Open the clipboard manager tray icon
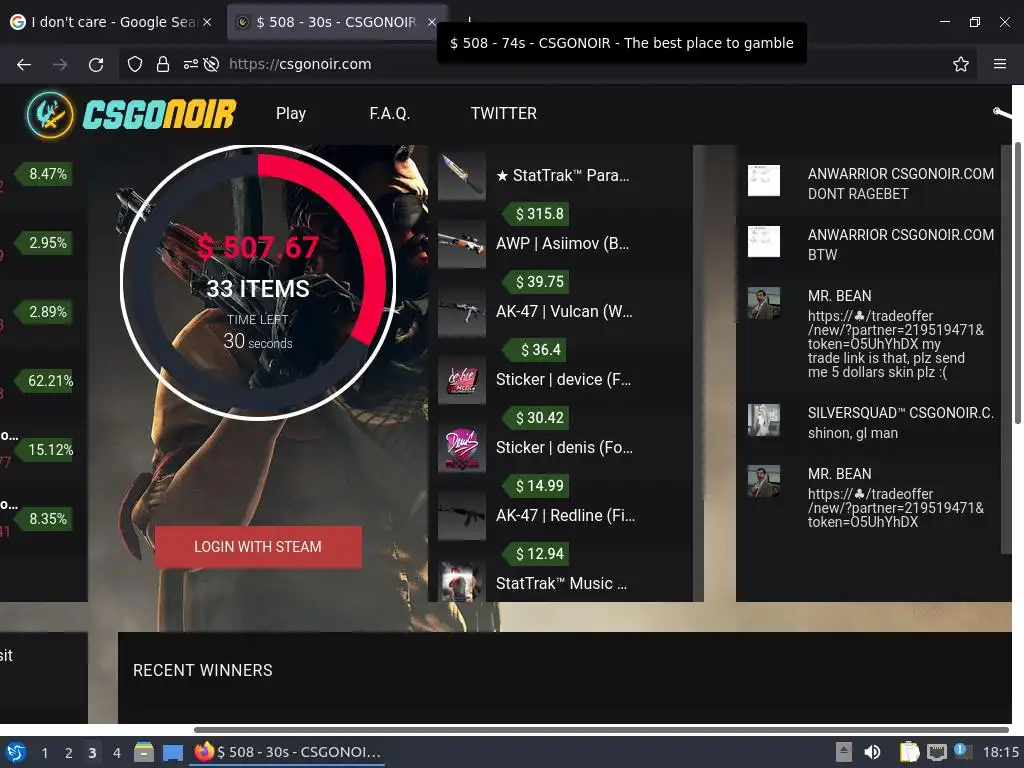 tap(909, 752)
